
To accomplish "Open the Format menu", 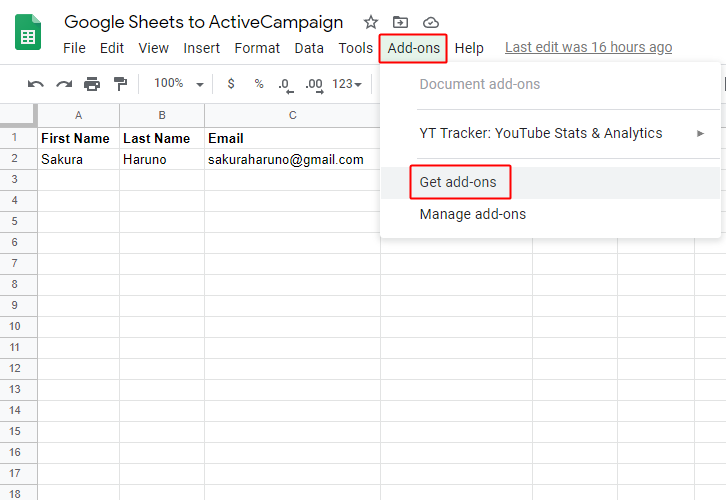I will coord(257,48).
